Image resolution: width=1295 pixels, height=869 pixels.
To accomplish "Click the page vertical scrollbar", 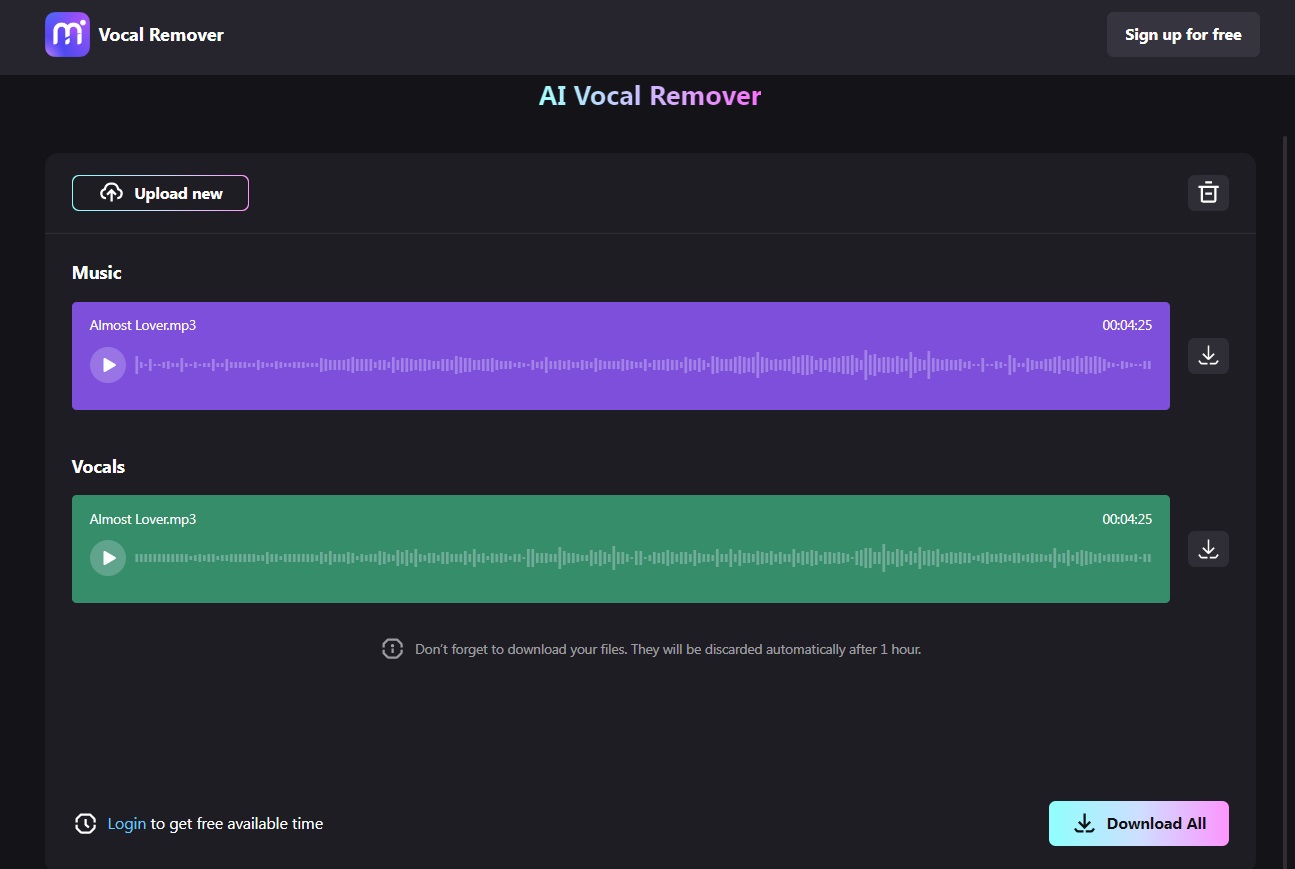I will point(1285,500).
